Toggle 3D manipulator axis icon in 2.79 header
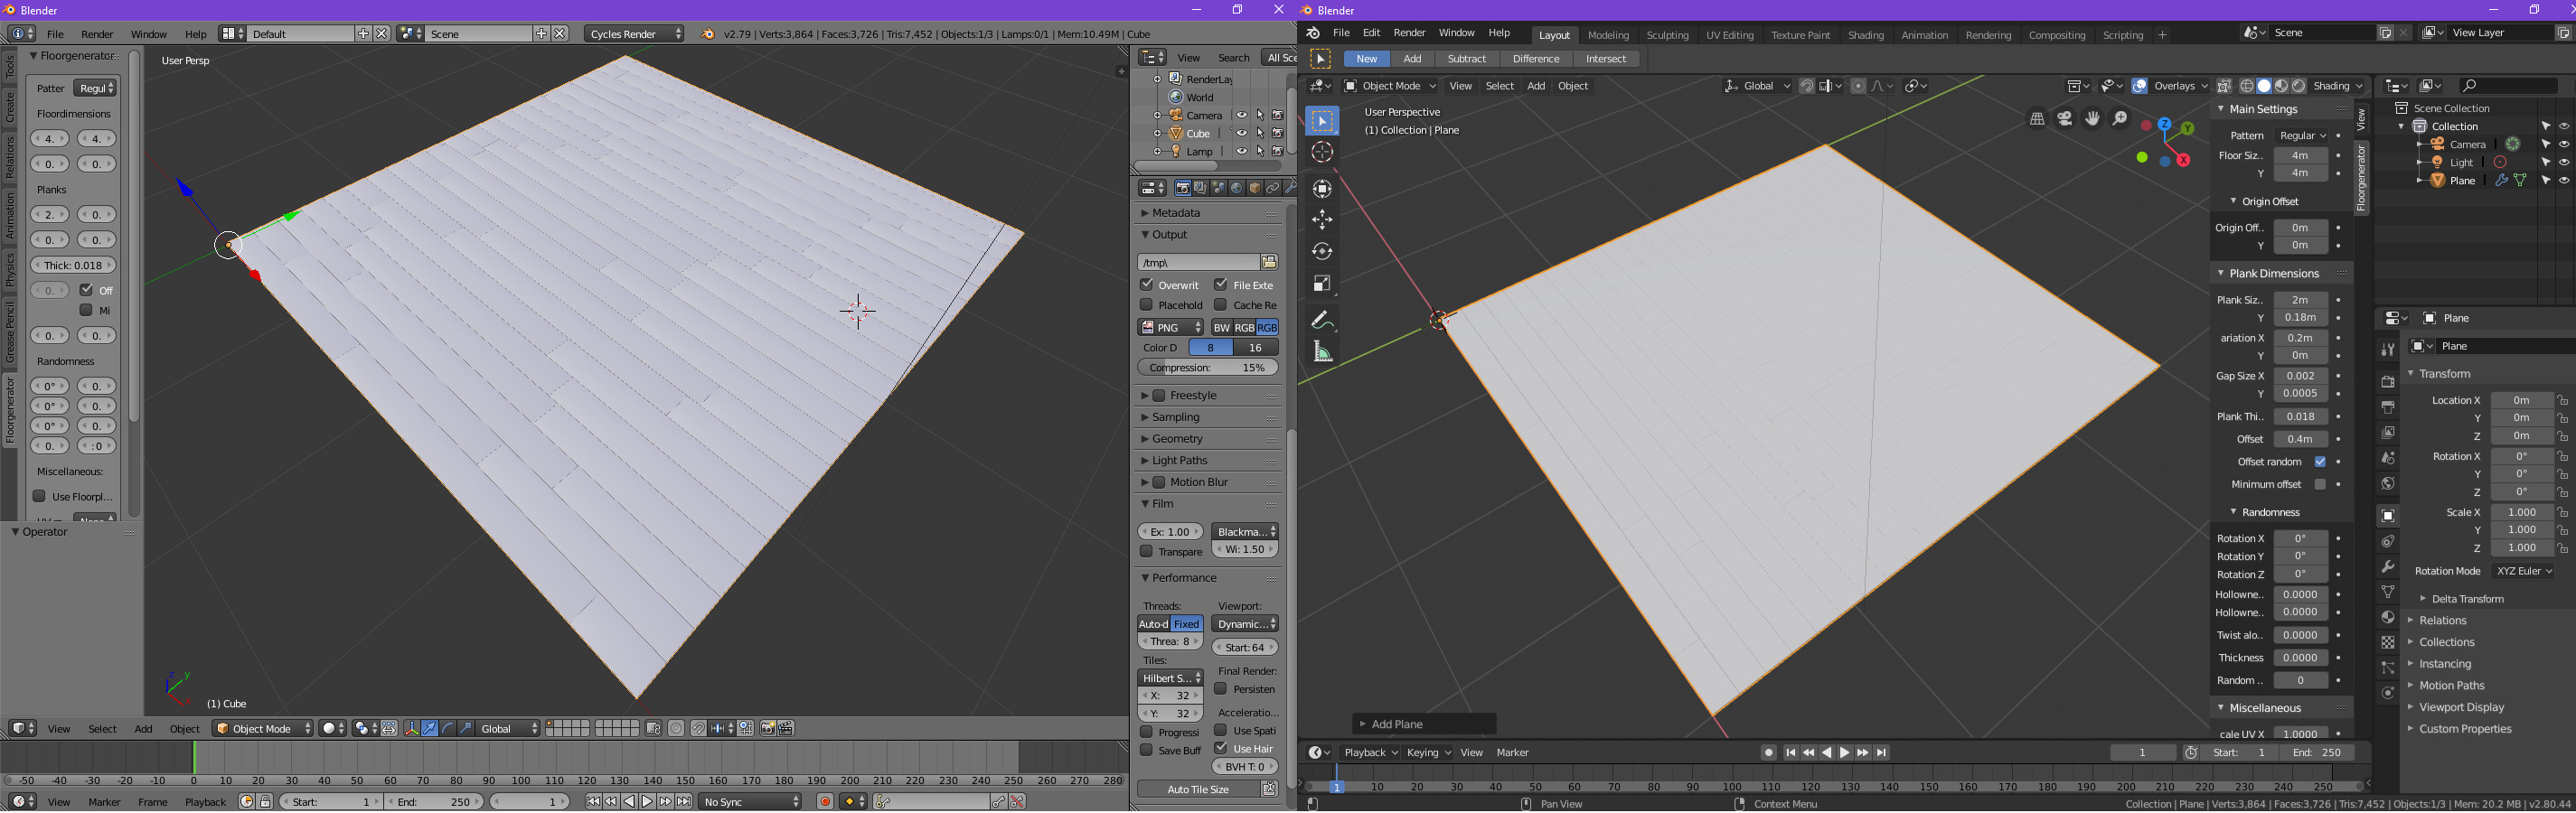This screenshot has height=813, width=2576. coord(411,729)
